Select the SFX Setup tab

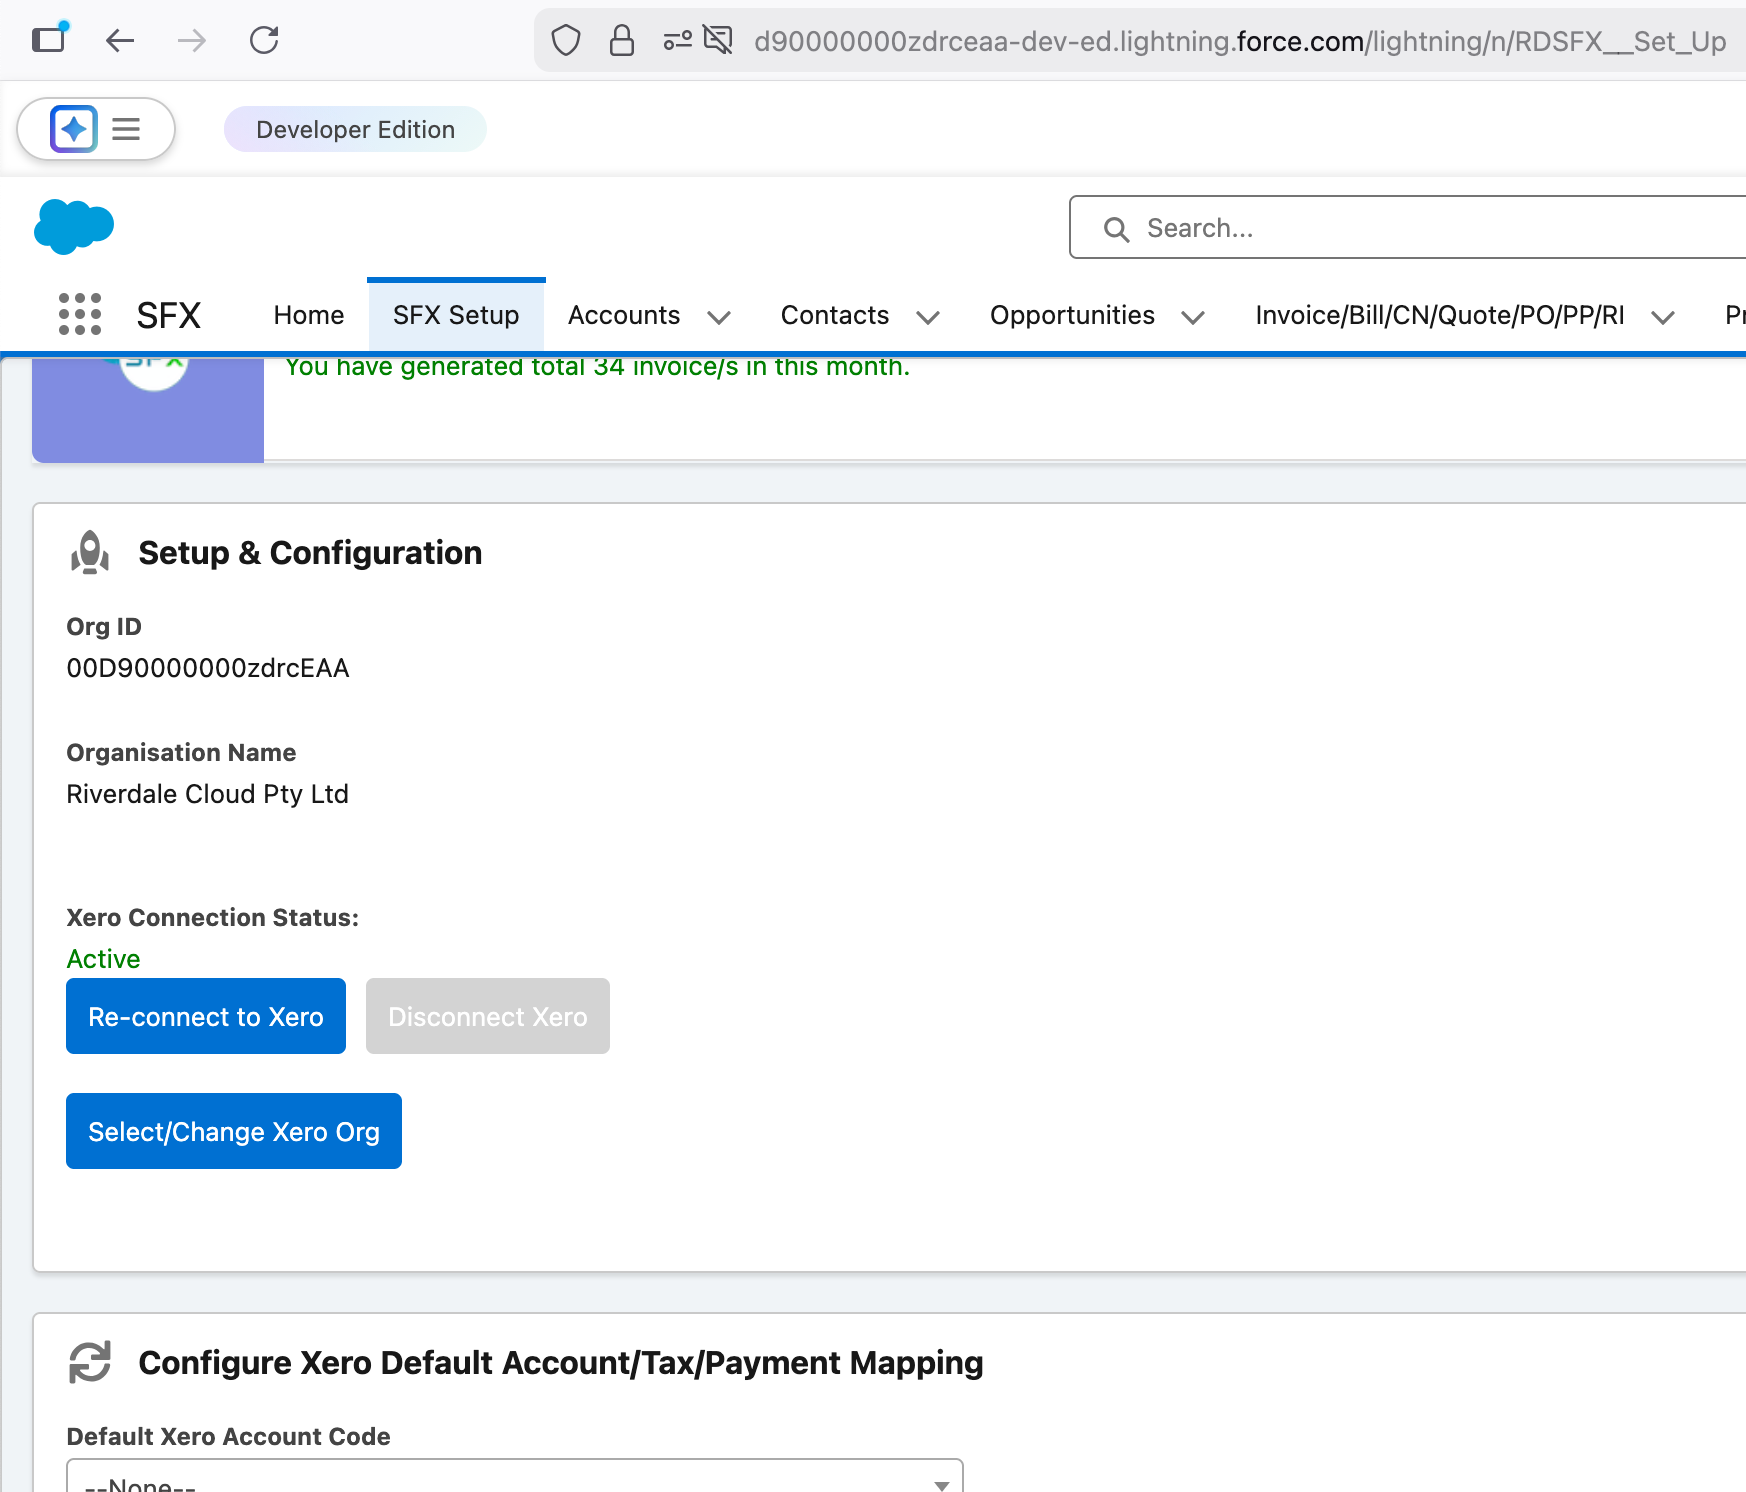coord(456,315)
